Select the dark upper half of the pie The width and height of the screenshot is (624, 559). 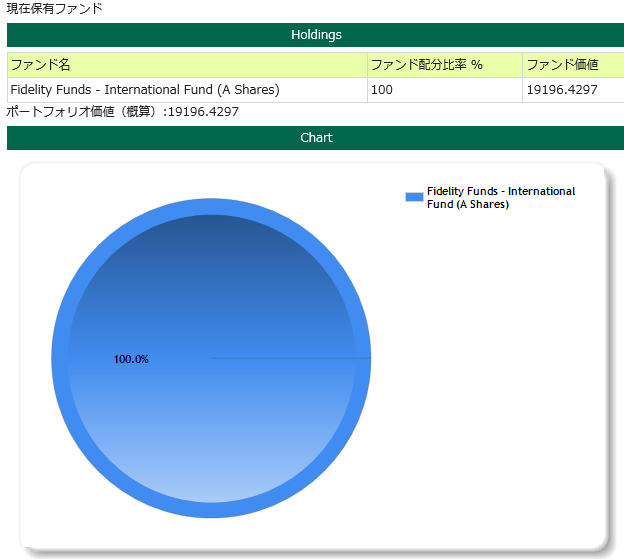[x=211, y=280]
